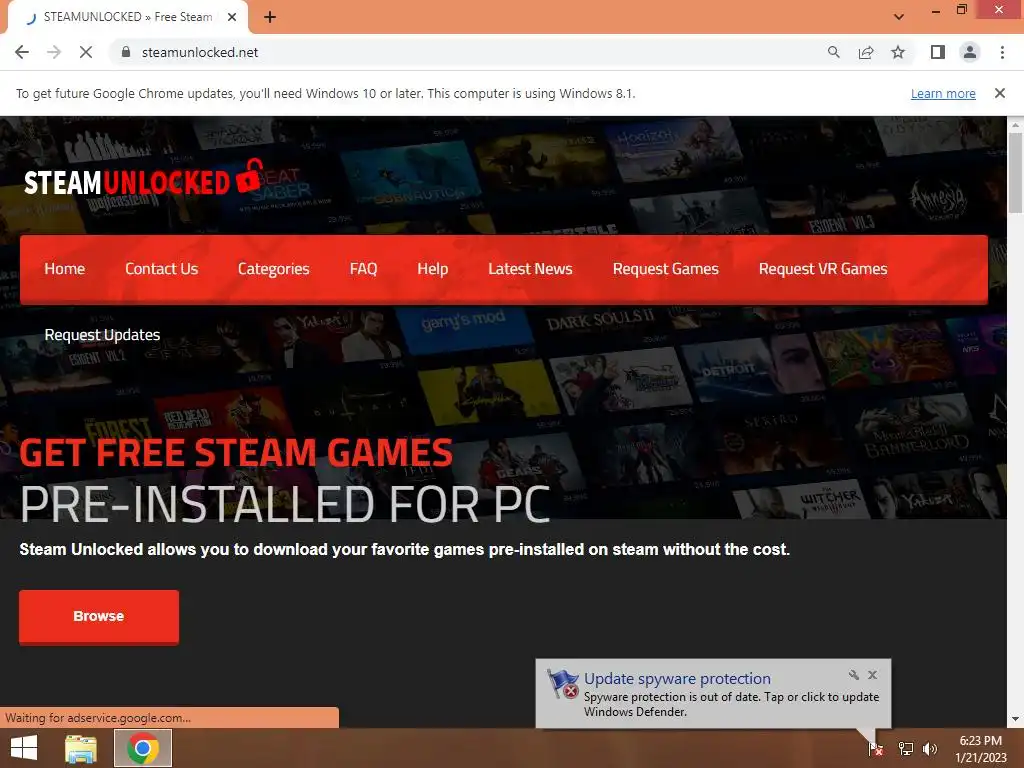Open the Help page
The image size is (1024, 768).
(x=432, y=269)
